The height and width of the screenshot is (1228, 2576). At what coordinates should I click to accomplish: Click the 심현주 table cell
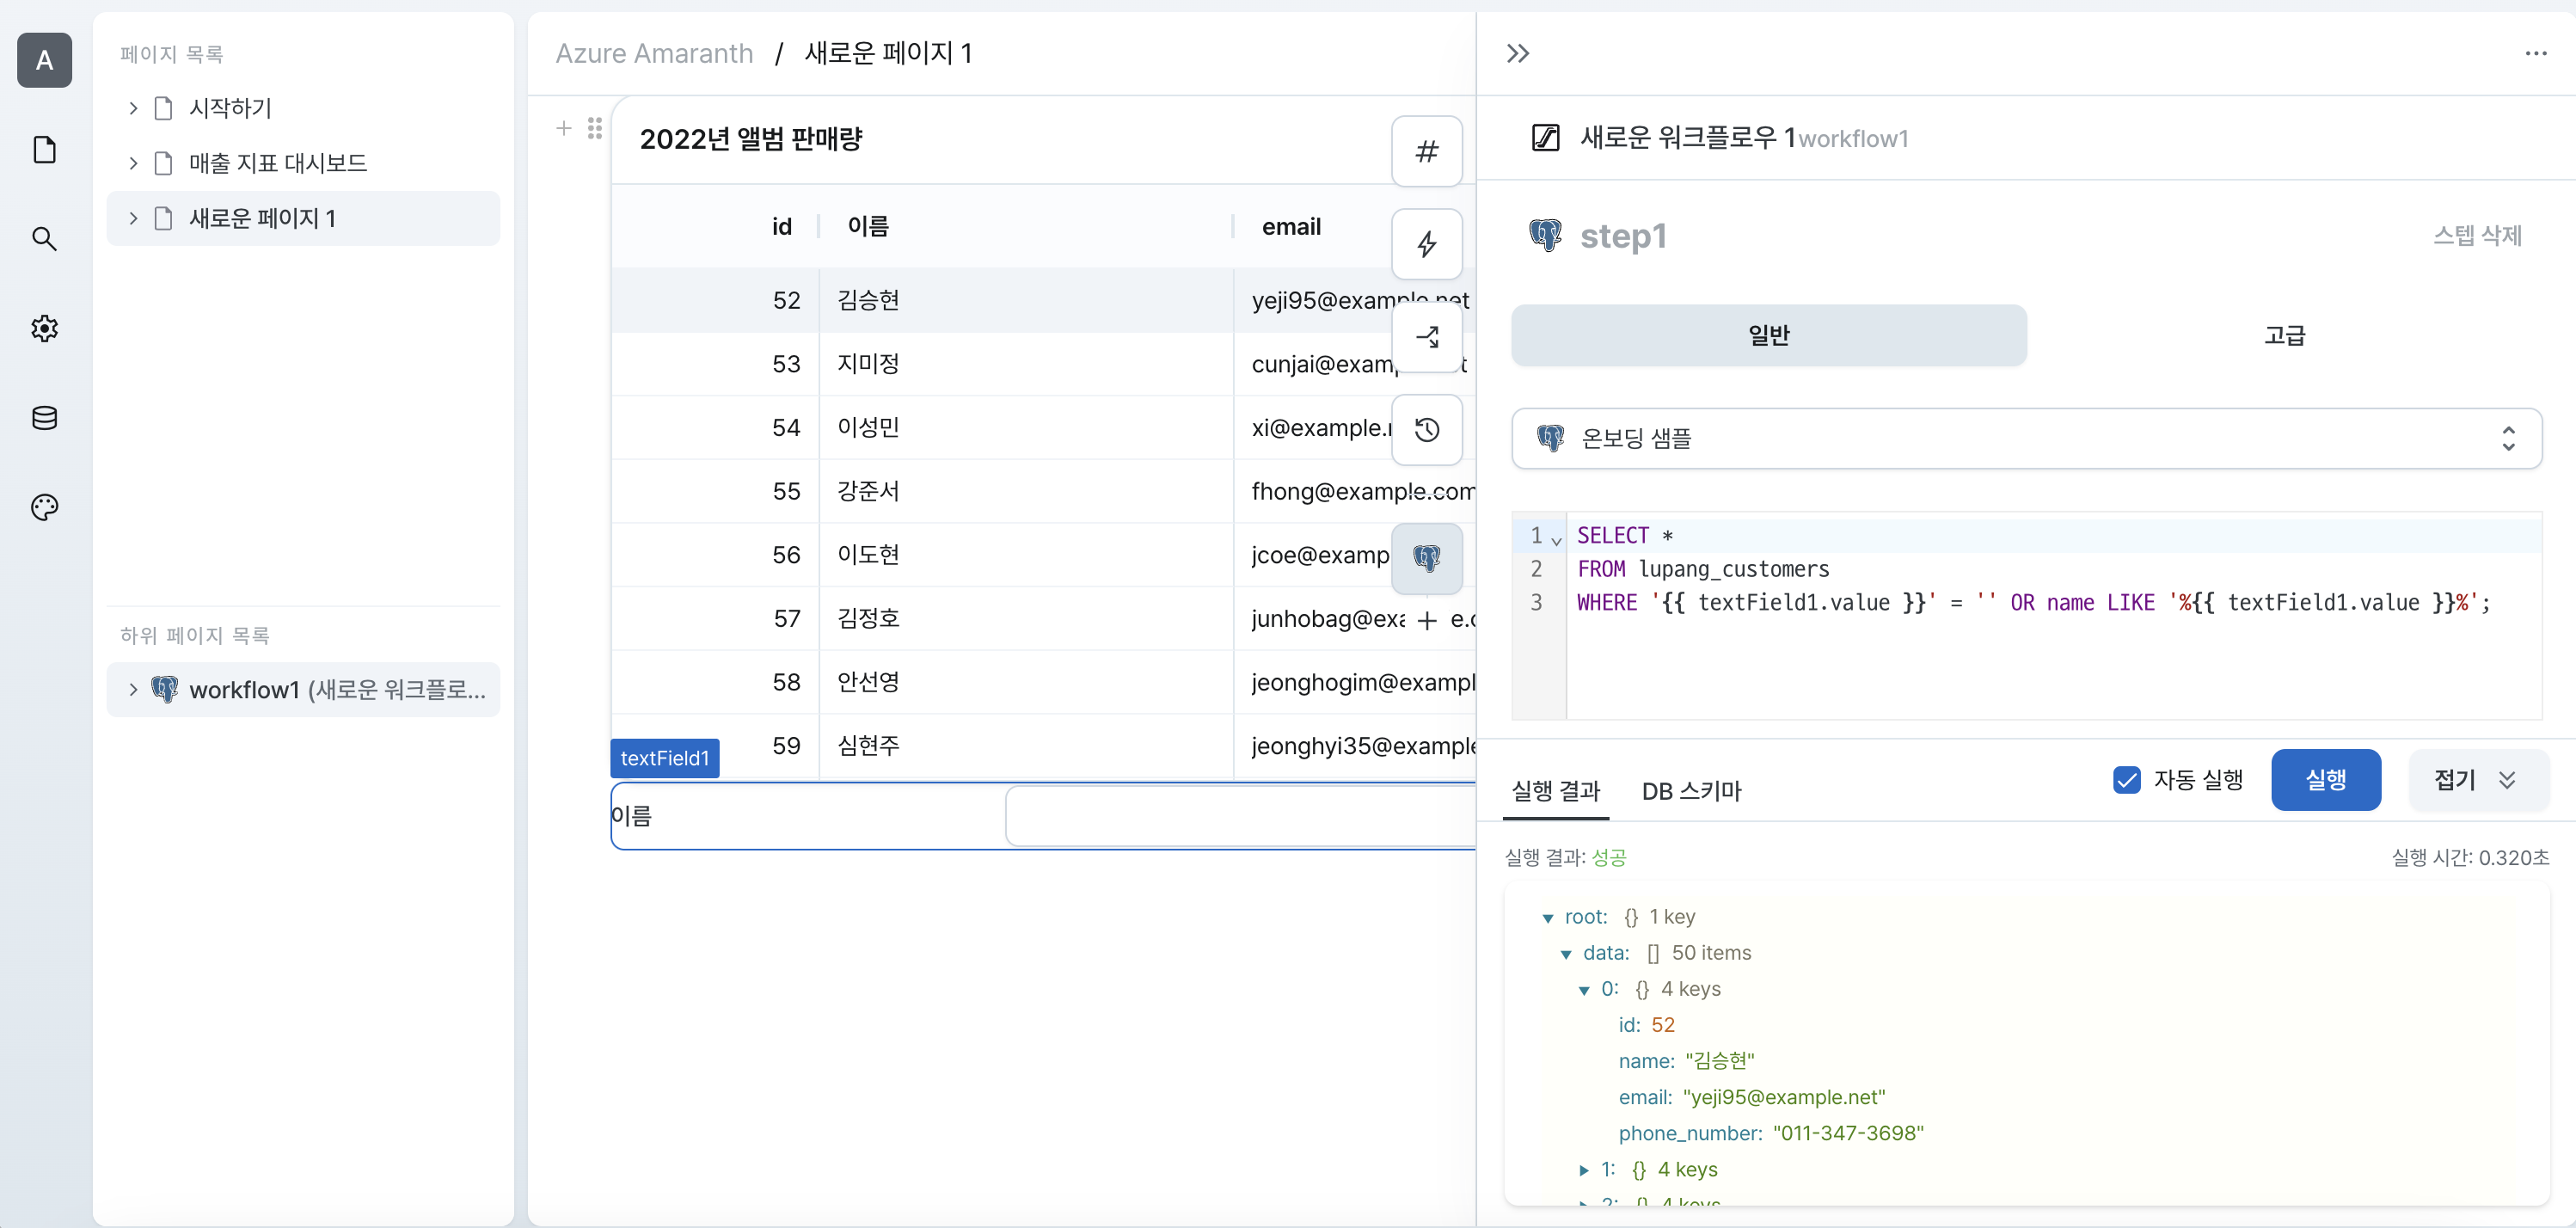[x=1026, y=746]
